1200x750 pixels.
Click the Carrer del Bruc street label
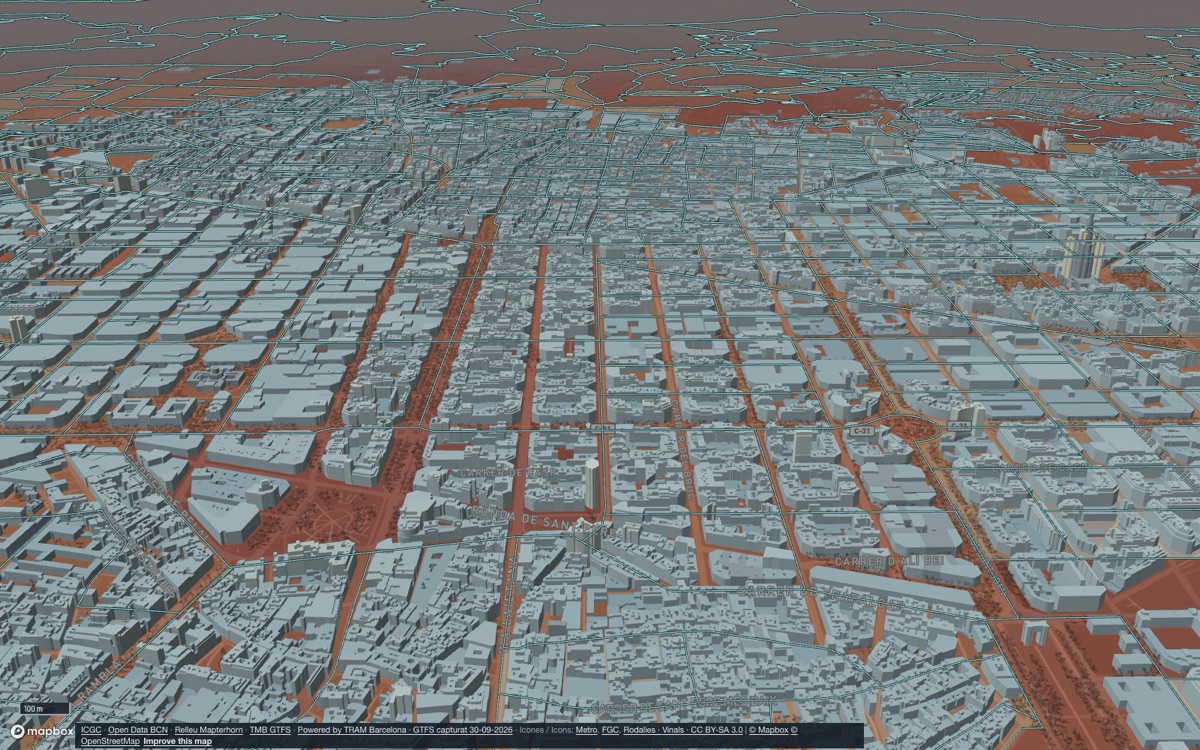tap(684, 452)
